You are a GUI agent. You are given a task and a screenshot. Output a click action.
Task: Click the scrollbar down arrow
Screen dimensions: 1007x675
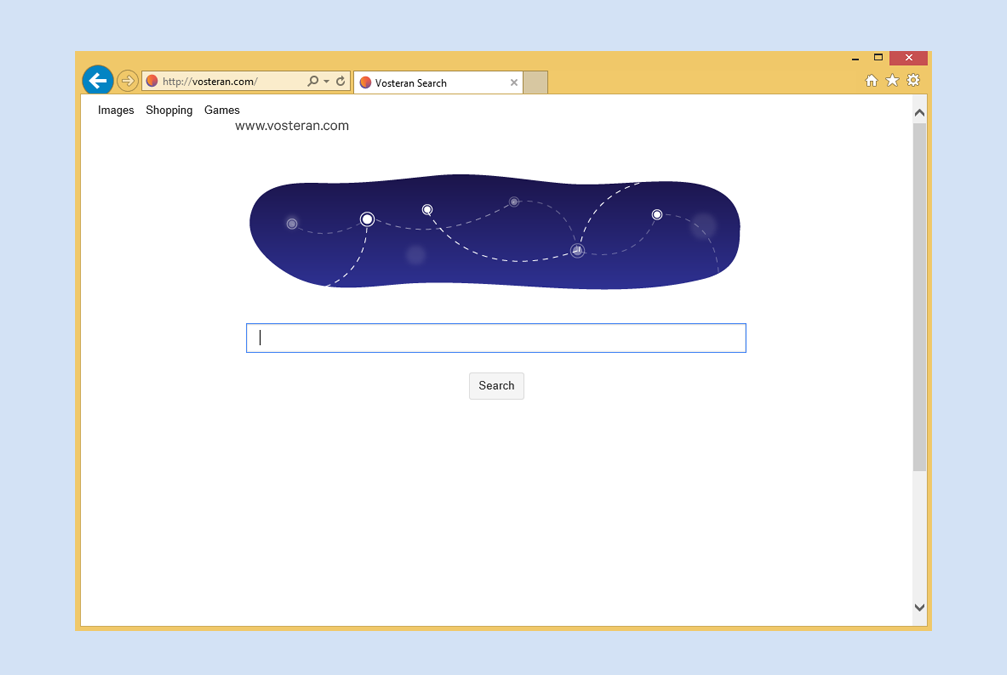pyautogui.click(x=919, y=607)
